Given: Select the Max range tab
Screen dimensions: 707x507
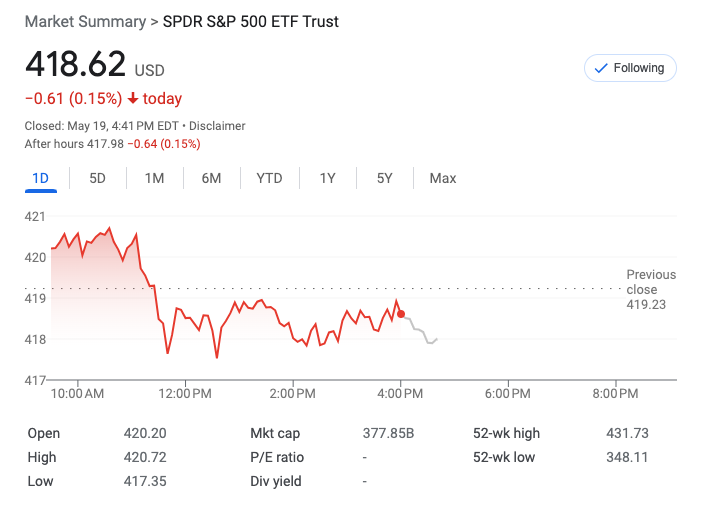Looking at the screenshot, I should (443, 178).
